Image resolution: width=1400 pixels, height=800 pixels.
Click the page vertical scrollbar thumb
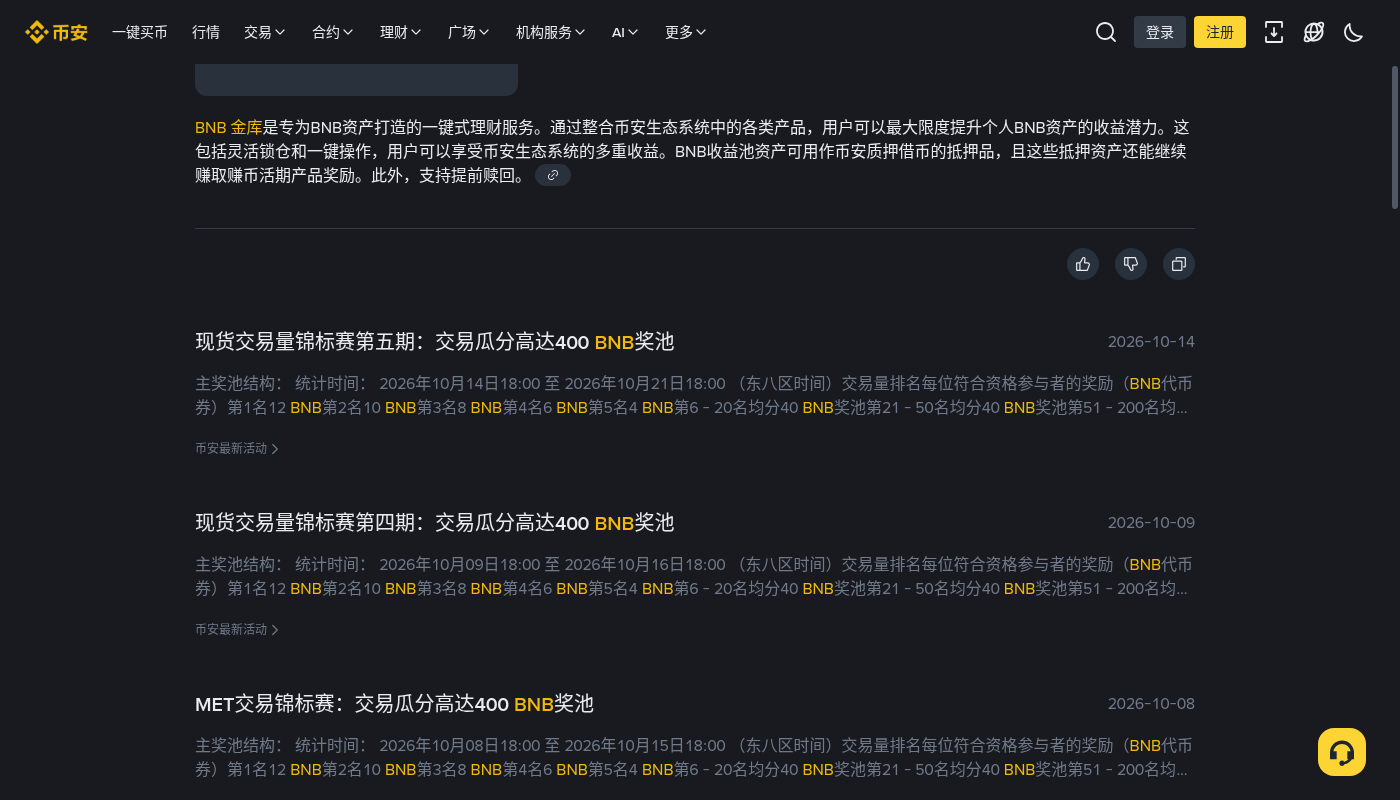click(x=1395, y=137)
